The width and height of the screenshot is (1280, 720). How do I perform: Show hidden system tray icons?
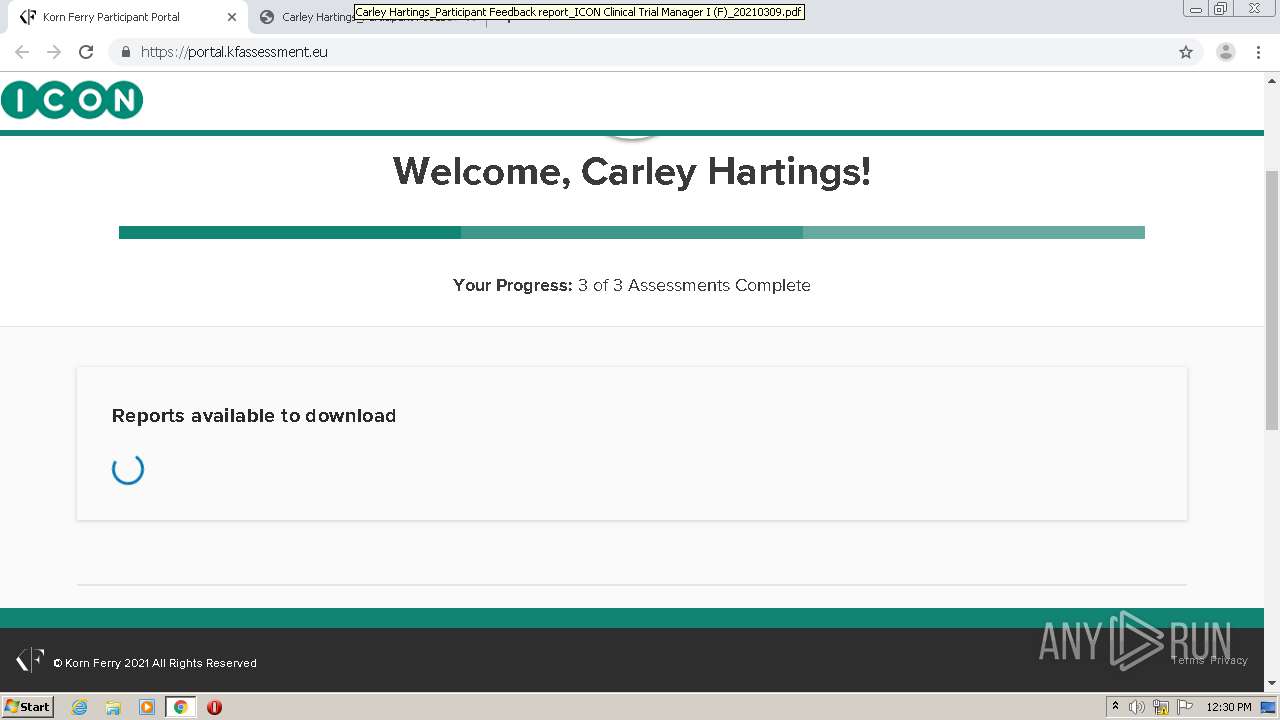pos(1115,707)
